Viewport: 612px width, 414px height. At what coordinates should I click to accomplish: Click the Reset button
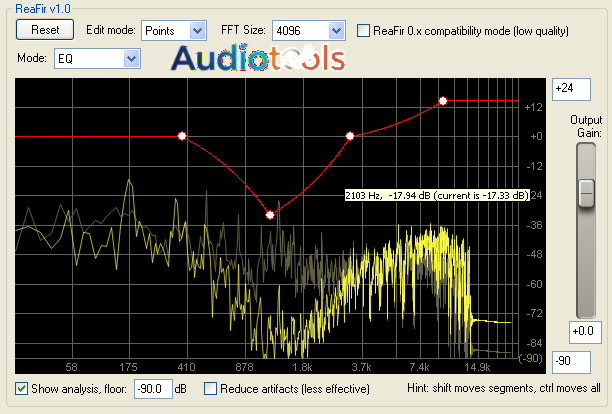tap(45, 30)
